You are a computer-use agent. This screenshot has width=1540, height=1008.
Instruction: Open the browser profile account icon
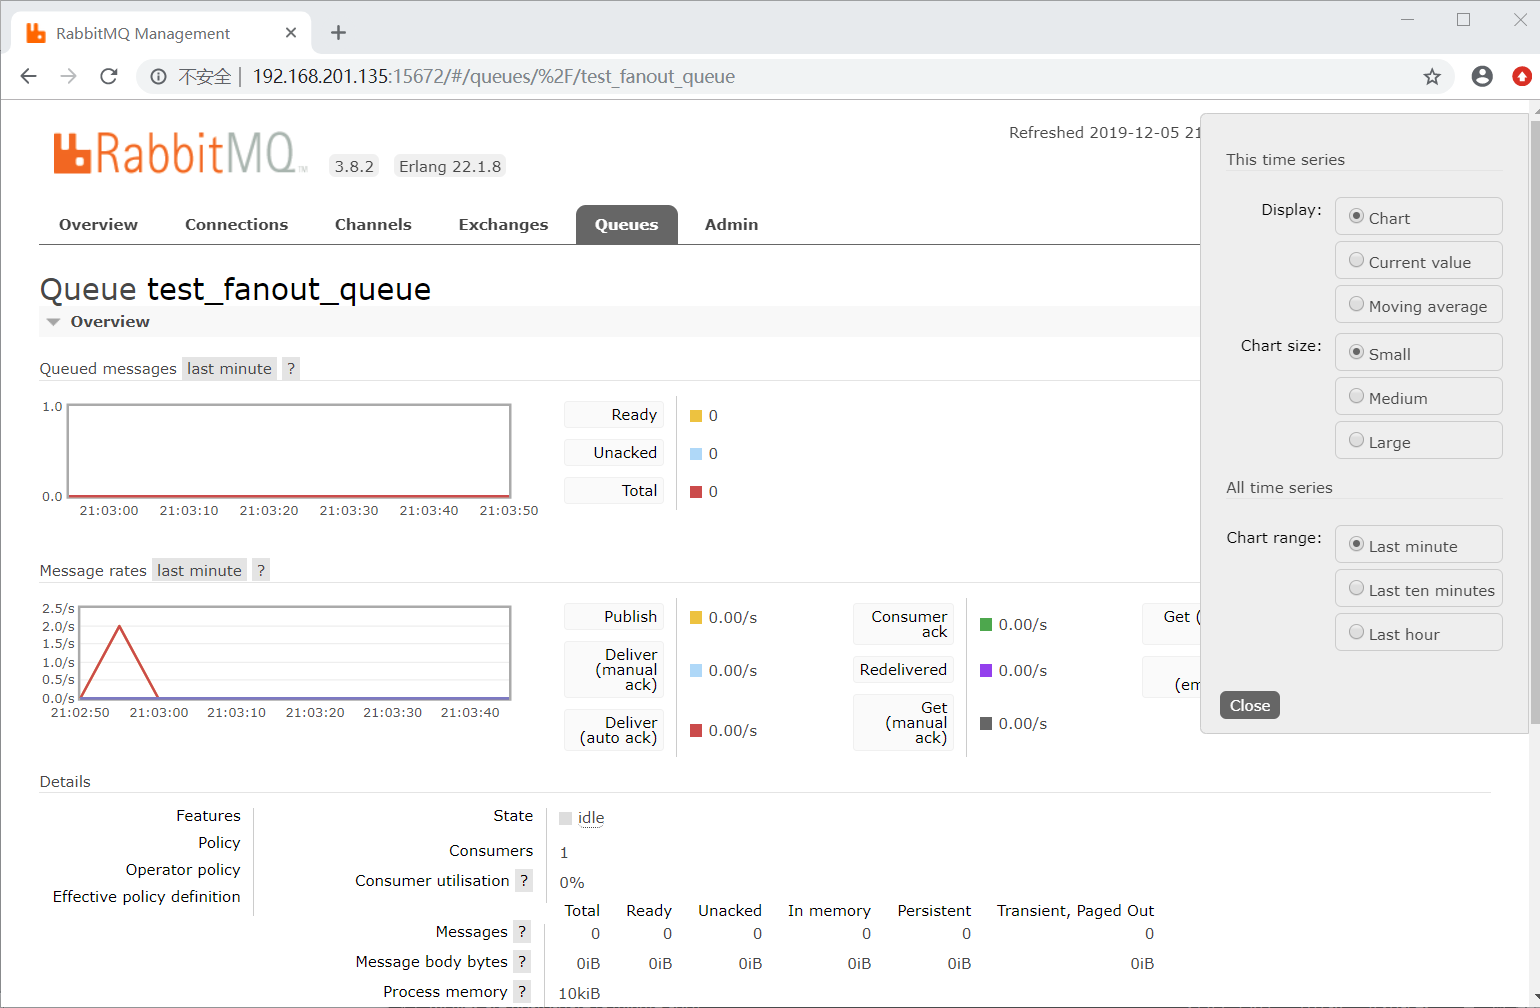[1482, 76]
